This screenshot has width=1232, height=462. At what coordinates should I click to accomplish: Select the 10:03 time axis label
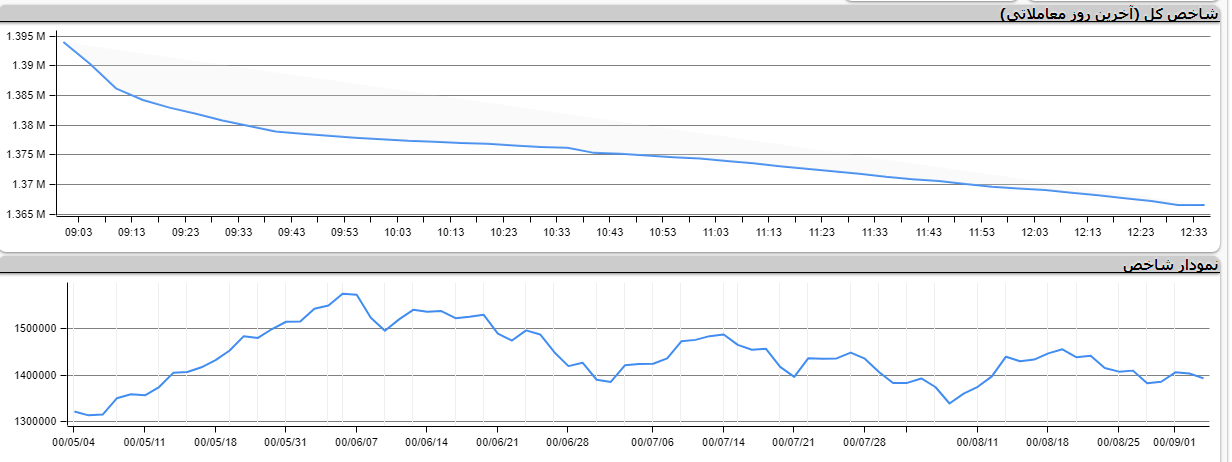398,232
